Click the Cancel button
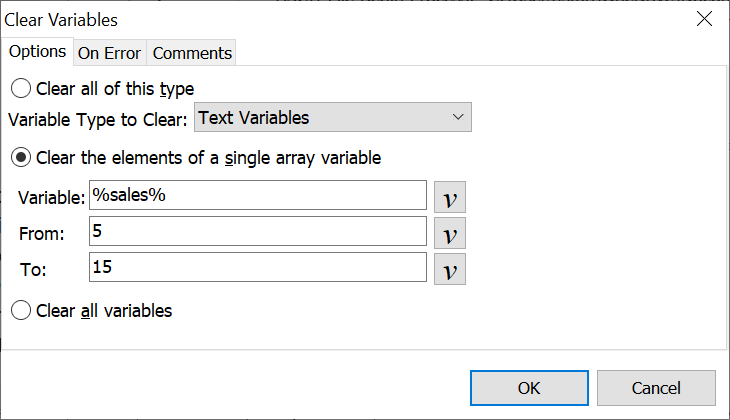Image resolution: width=730 pixels, height=420 pixels. pos(656,388)
